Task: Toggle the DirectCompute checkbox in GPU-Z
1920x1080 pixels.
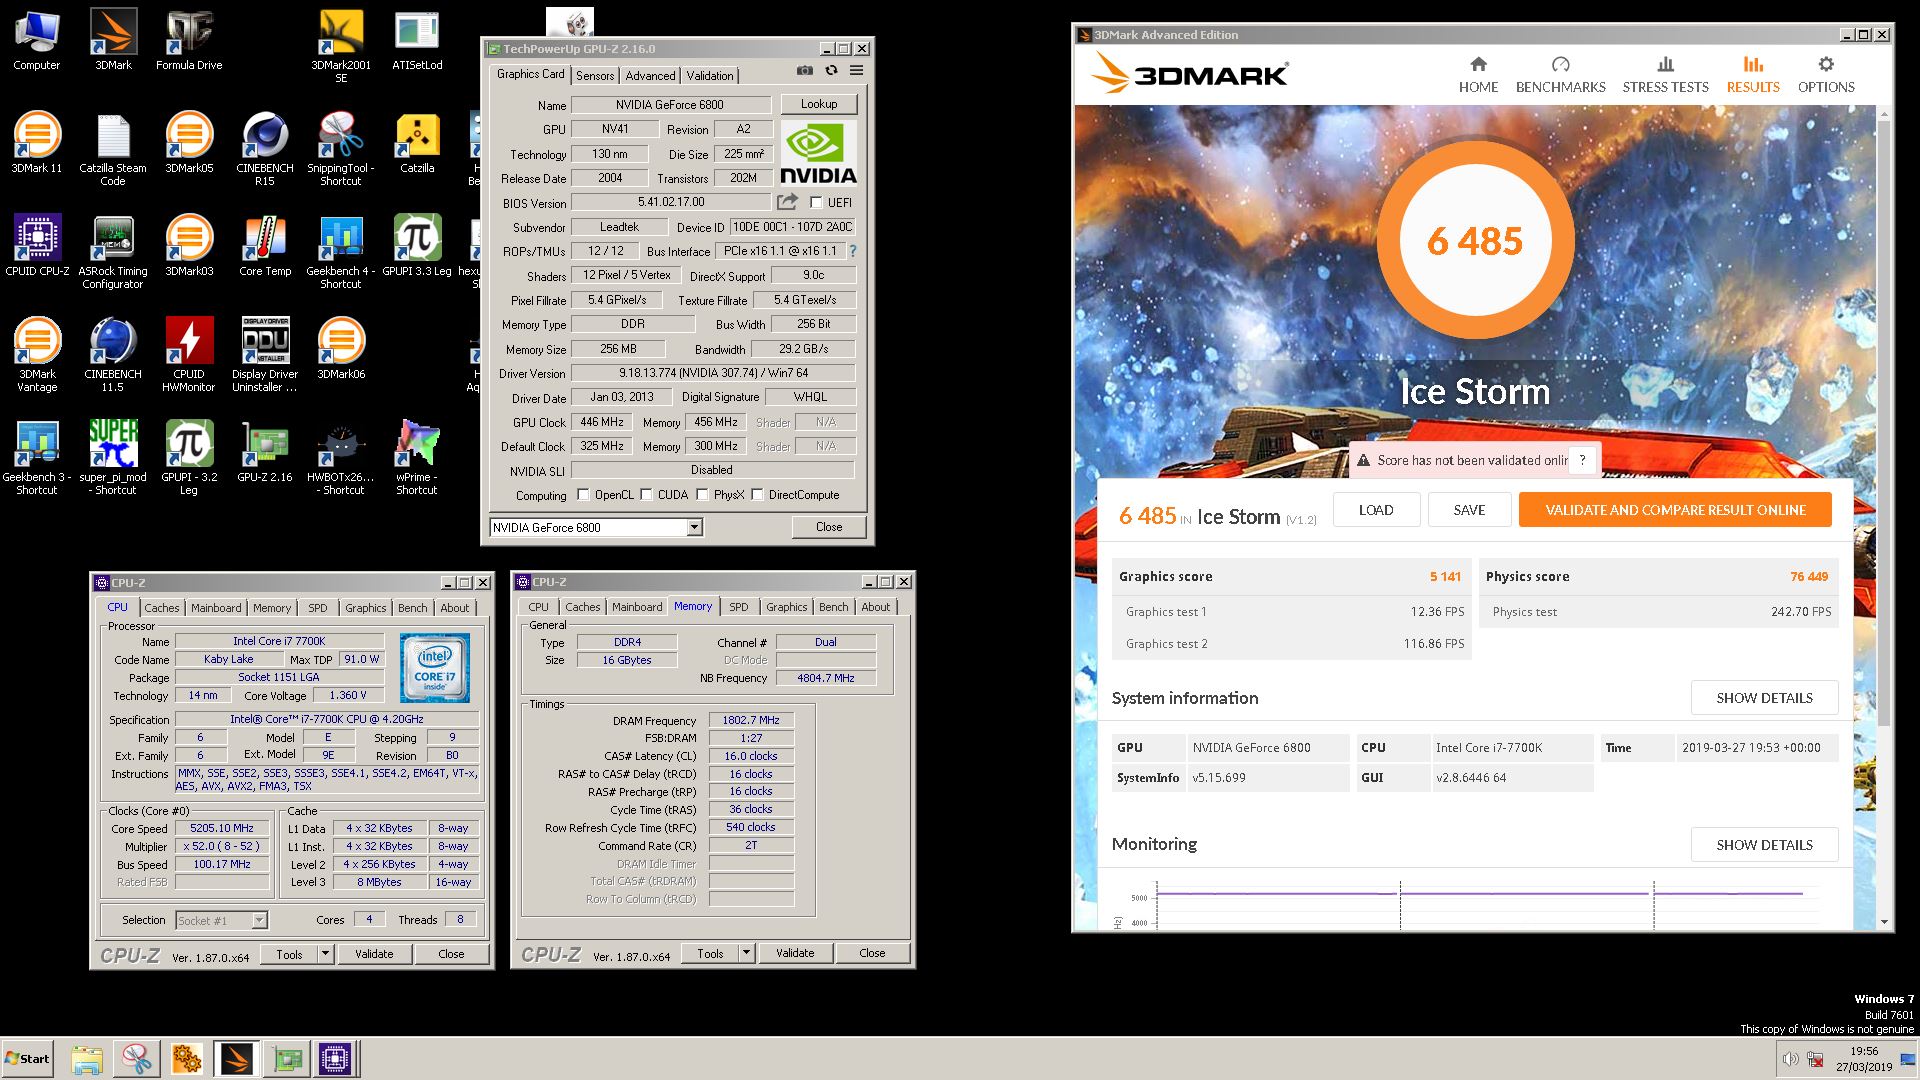Action: point(758,495)
